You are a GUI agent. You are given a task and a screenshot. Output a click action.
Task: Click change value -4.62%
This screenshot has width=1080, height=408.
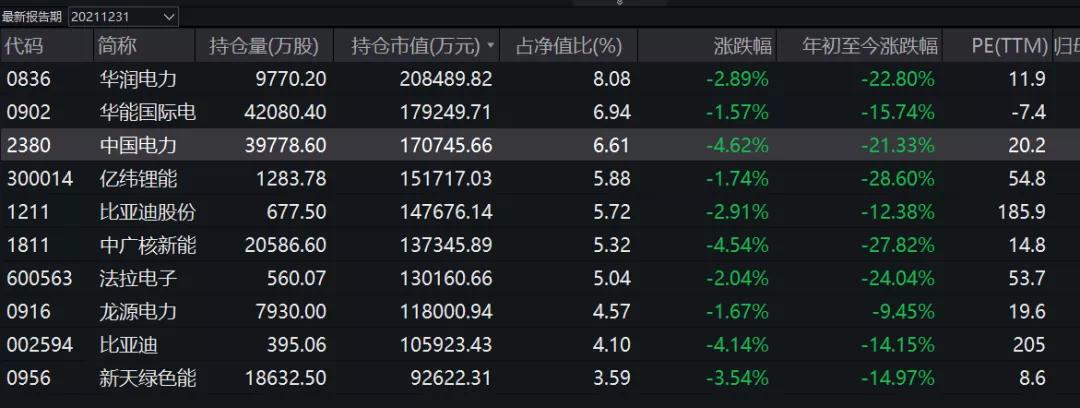[737, 145]
